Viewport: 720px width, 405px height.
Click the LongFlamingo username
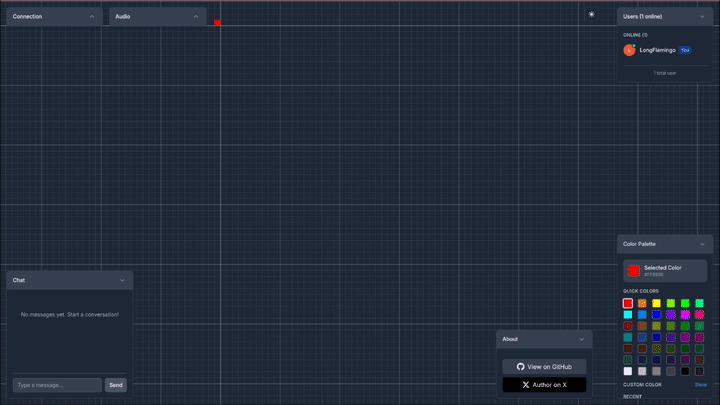(657, 50)
